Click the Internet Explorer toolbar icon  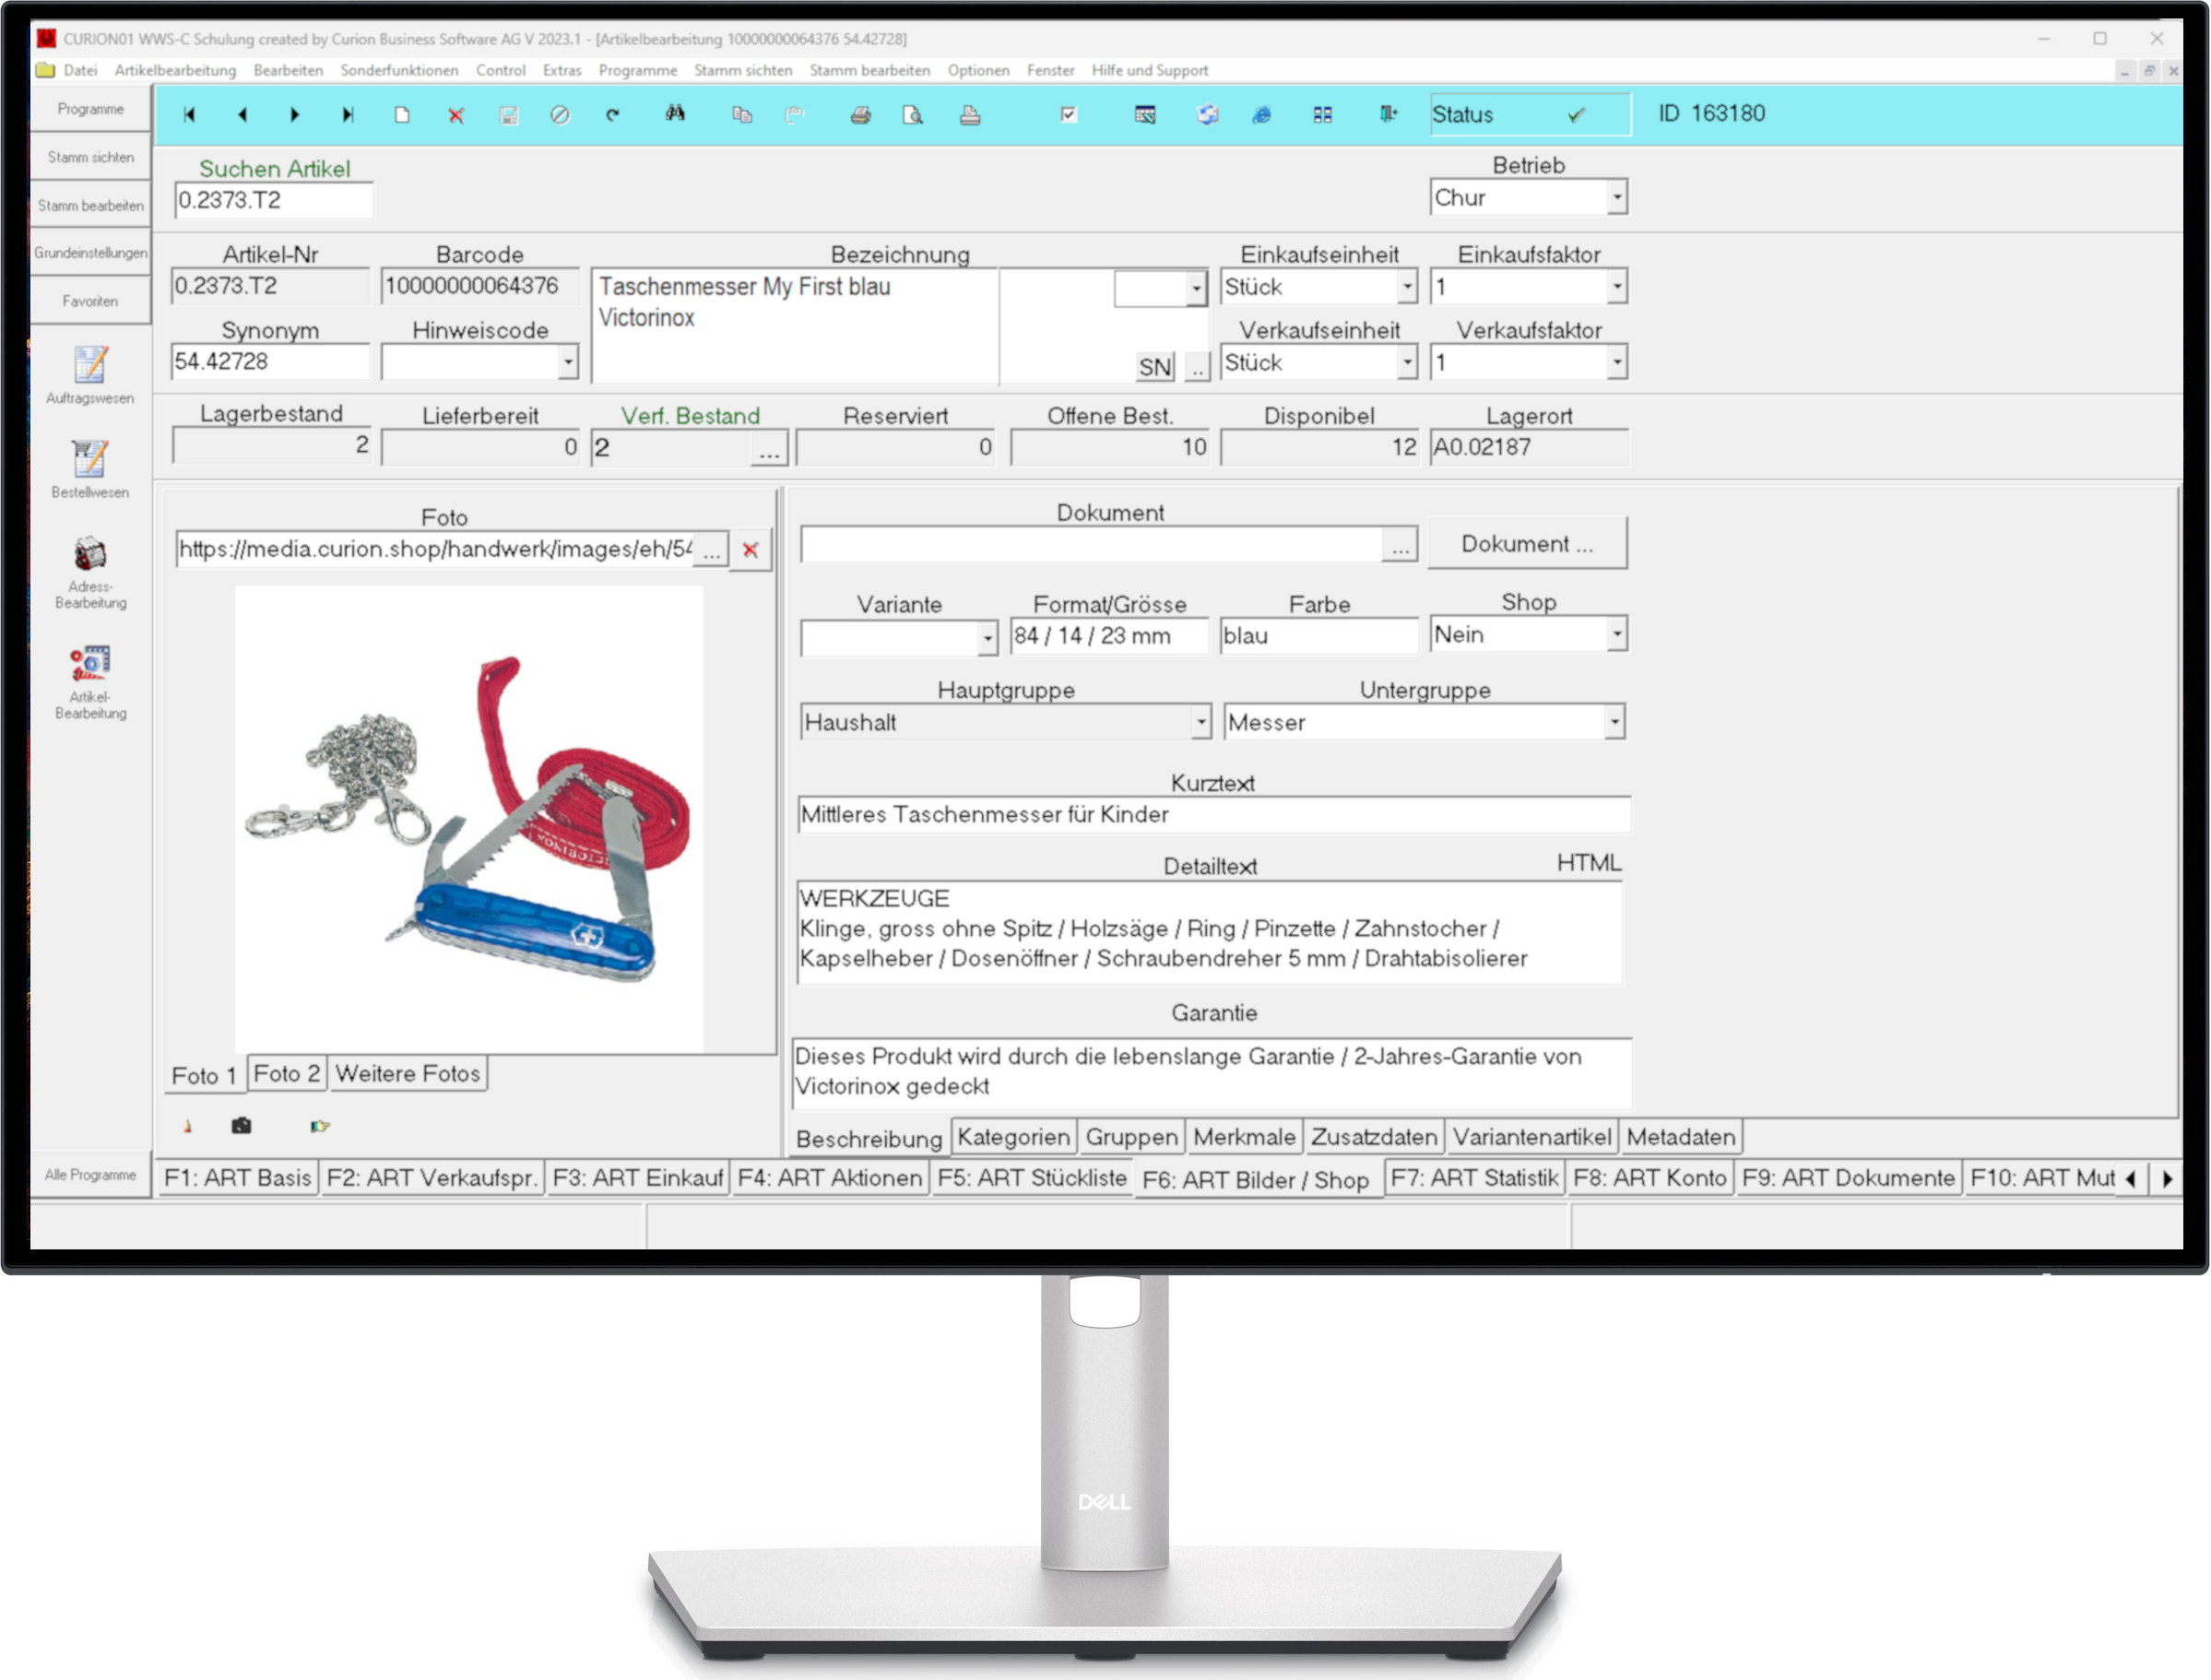pos(1262,115)
